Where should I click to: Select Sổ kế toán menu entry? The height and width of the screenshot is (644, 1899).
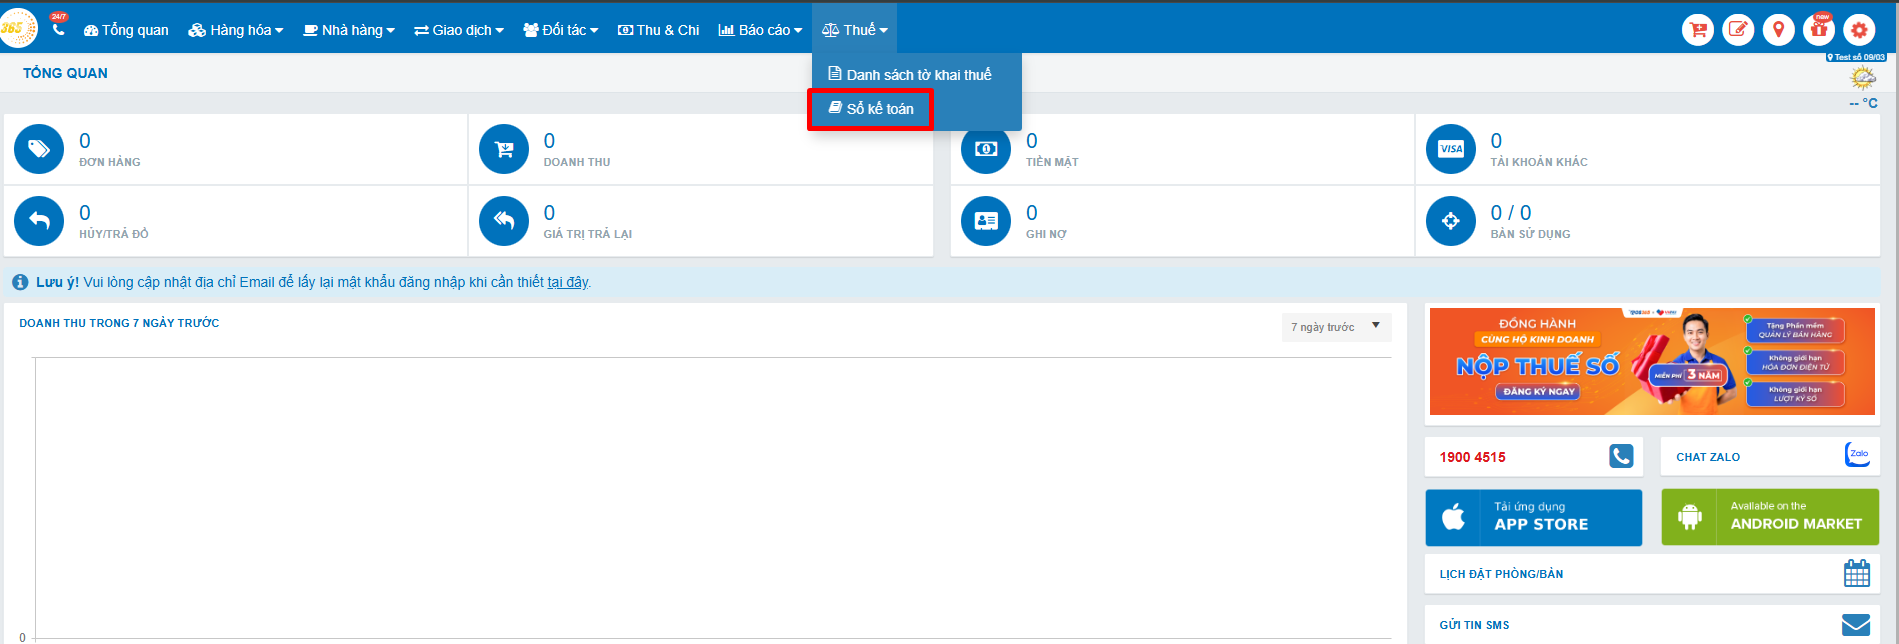pyautogui.click(x=871, y=109)
